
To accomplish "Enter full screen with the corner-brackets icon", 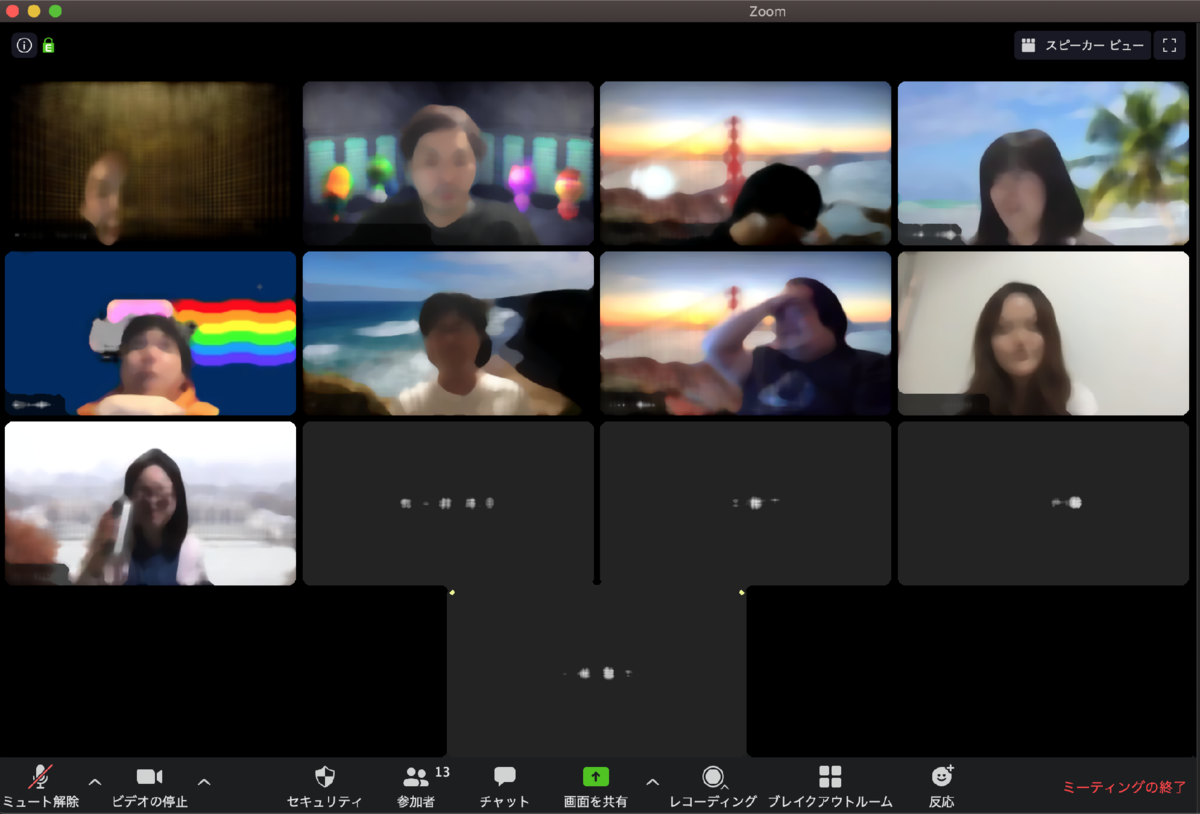I will click(x=1169, y=45).
